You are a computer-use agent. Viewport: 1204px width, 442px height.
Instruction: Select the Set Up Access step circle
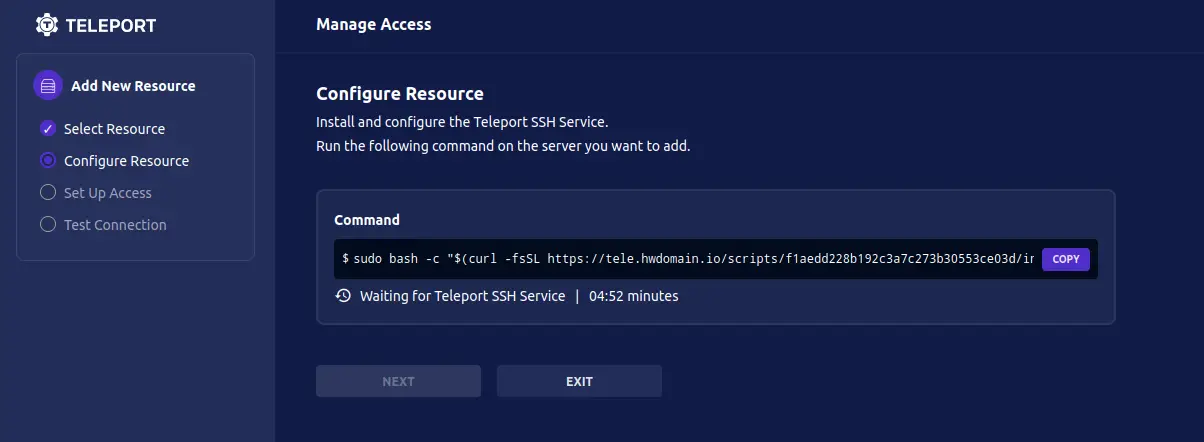click(x=47, y=193)
